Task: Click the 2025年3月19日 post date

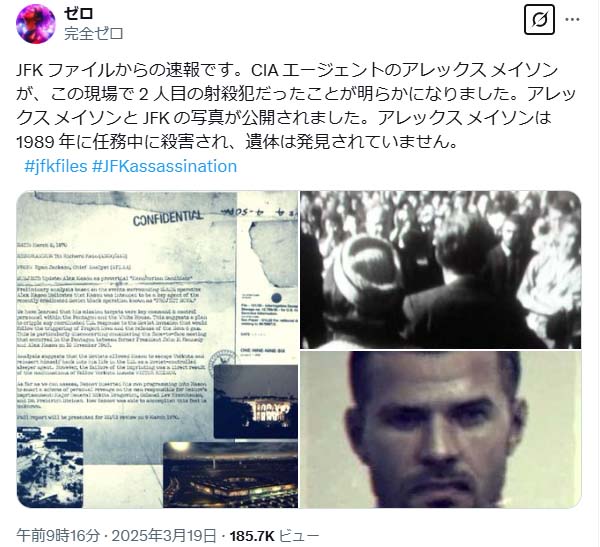Action: [x=164, y=536]
